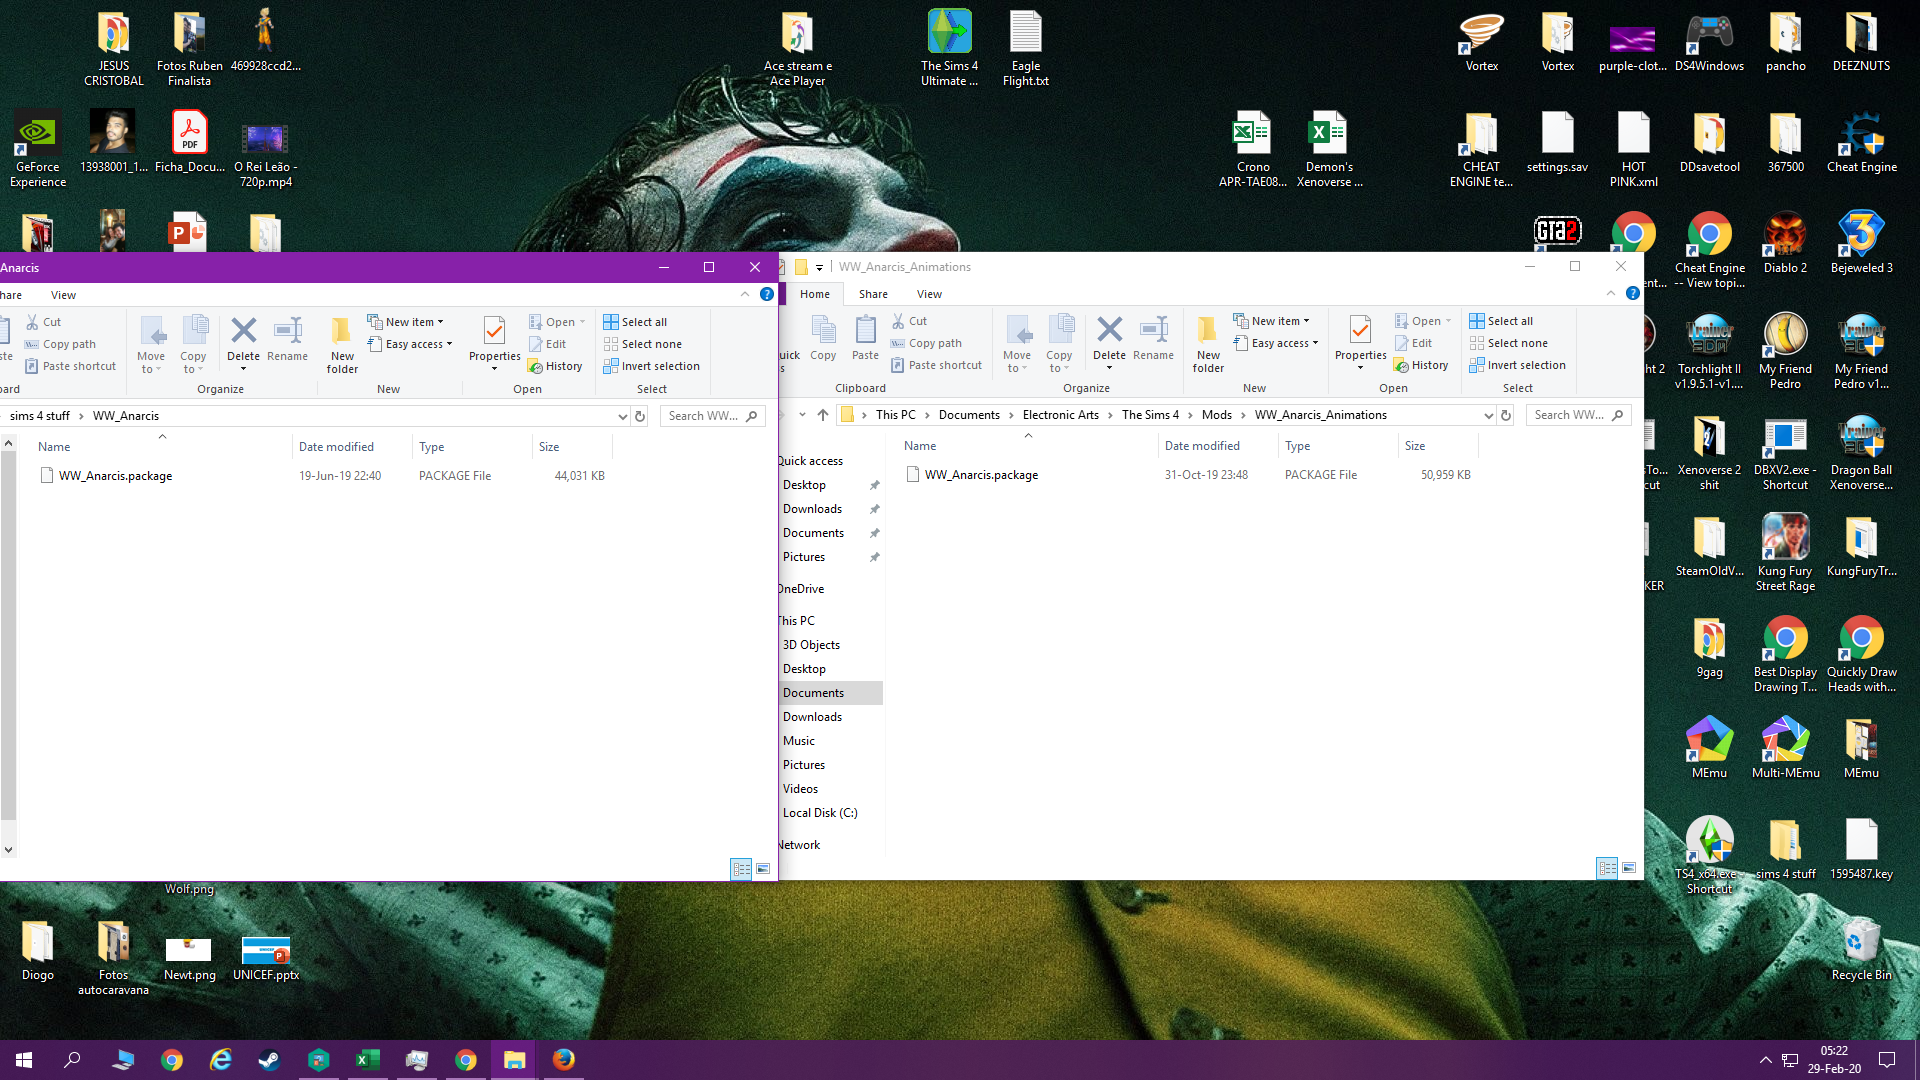Open Recycle Bin desktop icon
The height and width of the screenshot is (1080, 1920).
[1861, 950]
